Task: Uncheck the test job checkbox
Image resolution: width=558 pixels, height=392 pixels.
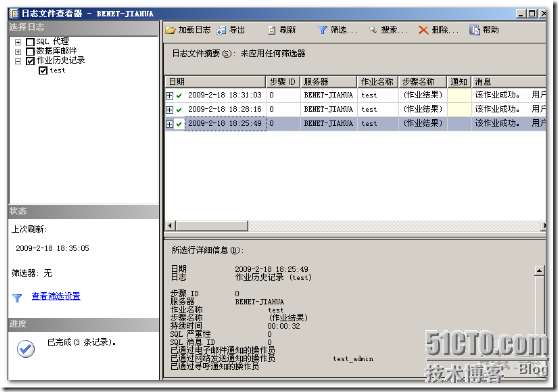Action: point(43,71)
